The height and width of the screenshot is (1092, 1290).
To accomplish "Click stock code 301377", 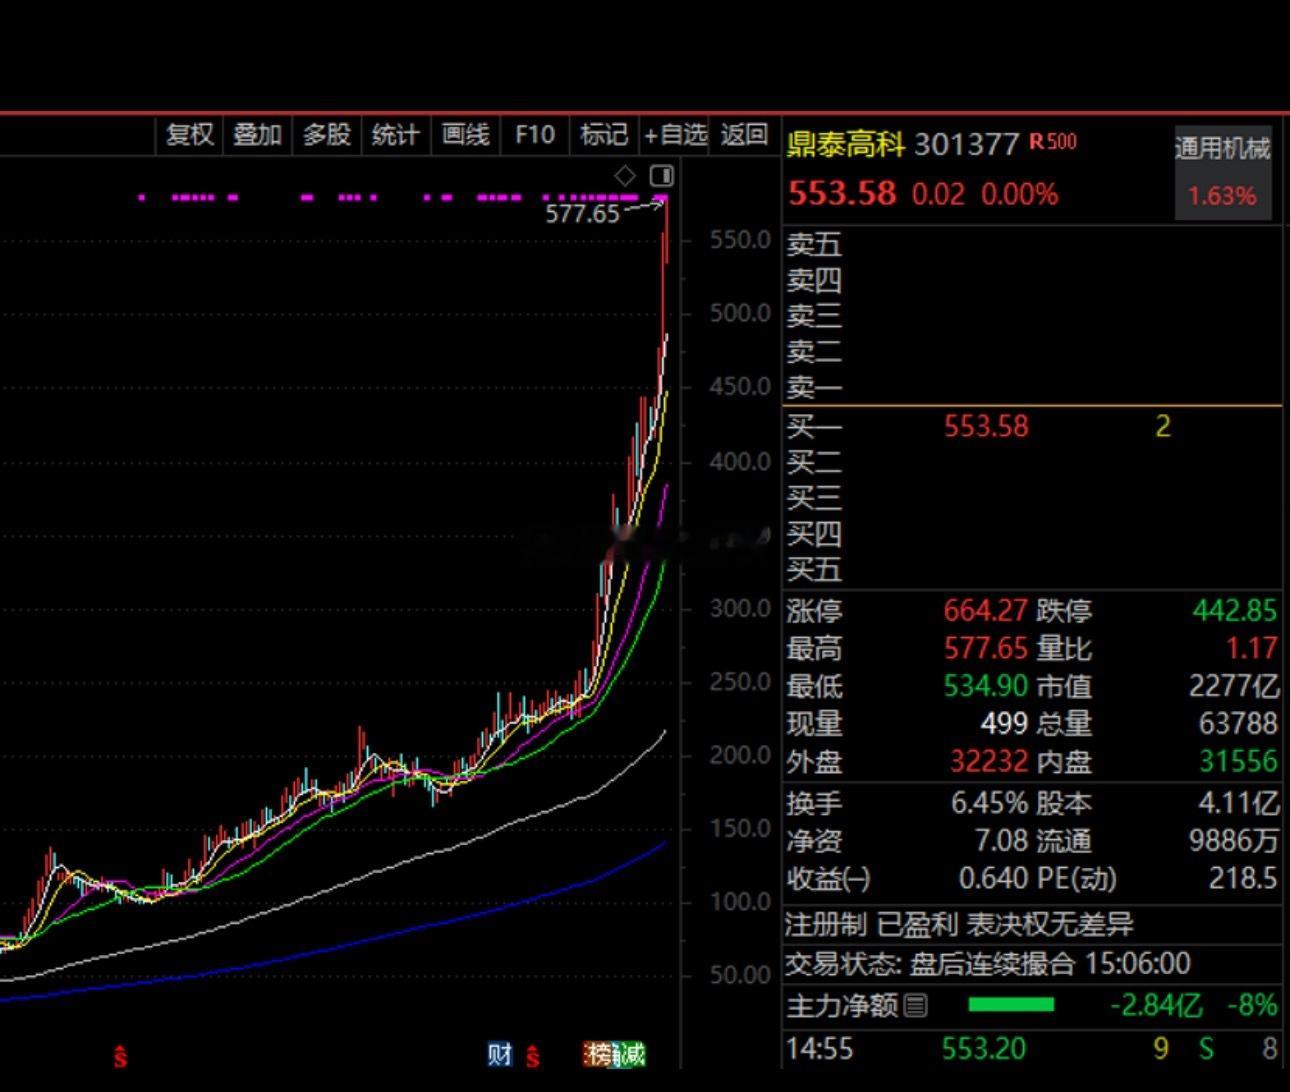I will 966,145.
